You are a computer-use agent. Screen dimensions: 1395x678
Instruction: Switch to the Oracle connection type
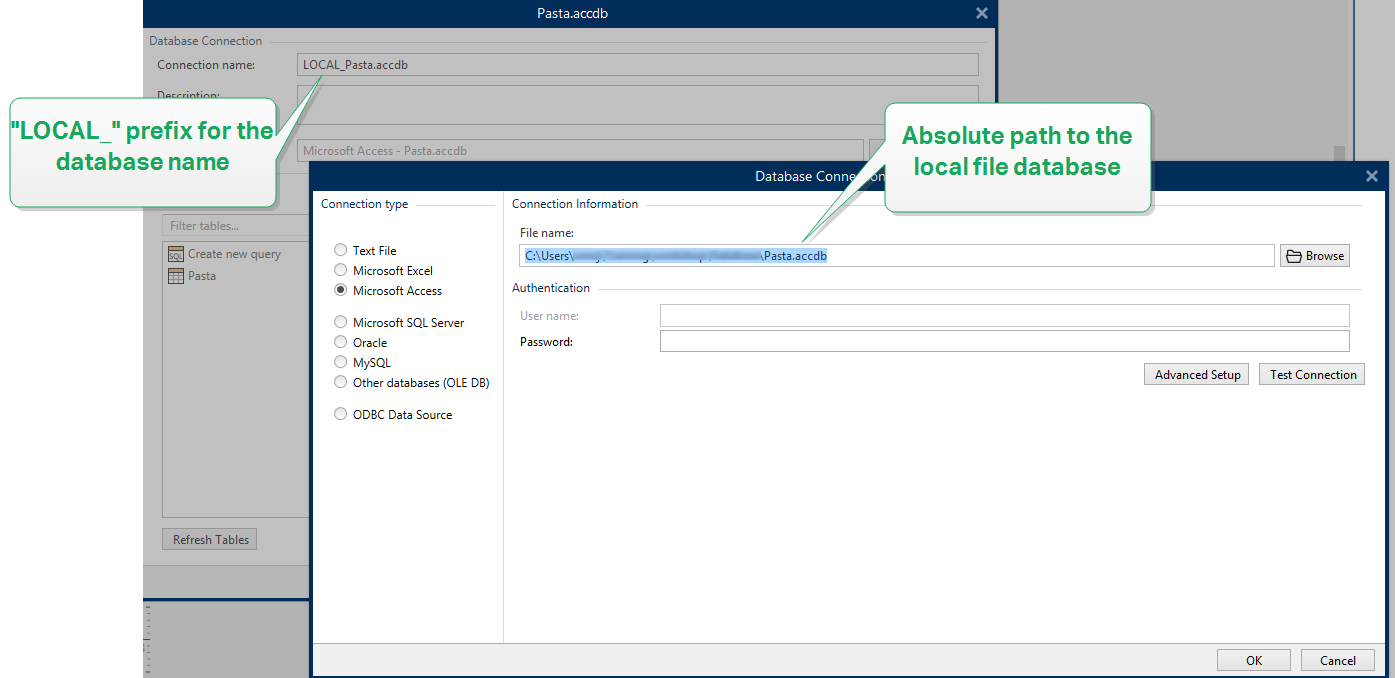[x=340, y=342]
